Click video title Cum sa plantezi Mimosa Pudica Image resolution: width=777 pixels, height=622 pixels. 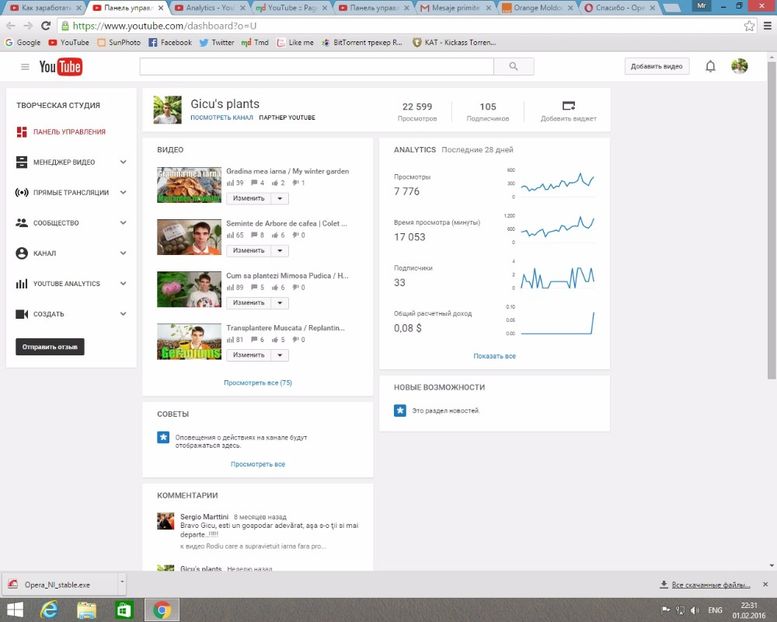tap(287, 276)
